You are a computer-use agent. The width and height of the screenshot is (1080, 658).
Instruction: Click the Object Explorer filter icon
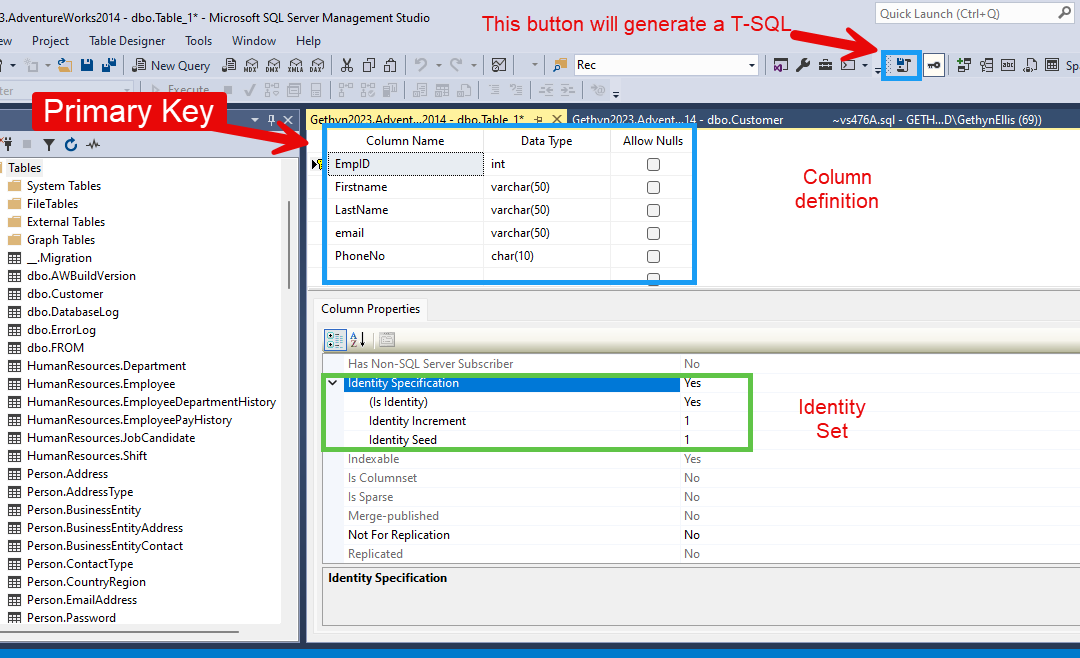point(49,145)
